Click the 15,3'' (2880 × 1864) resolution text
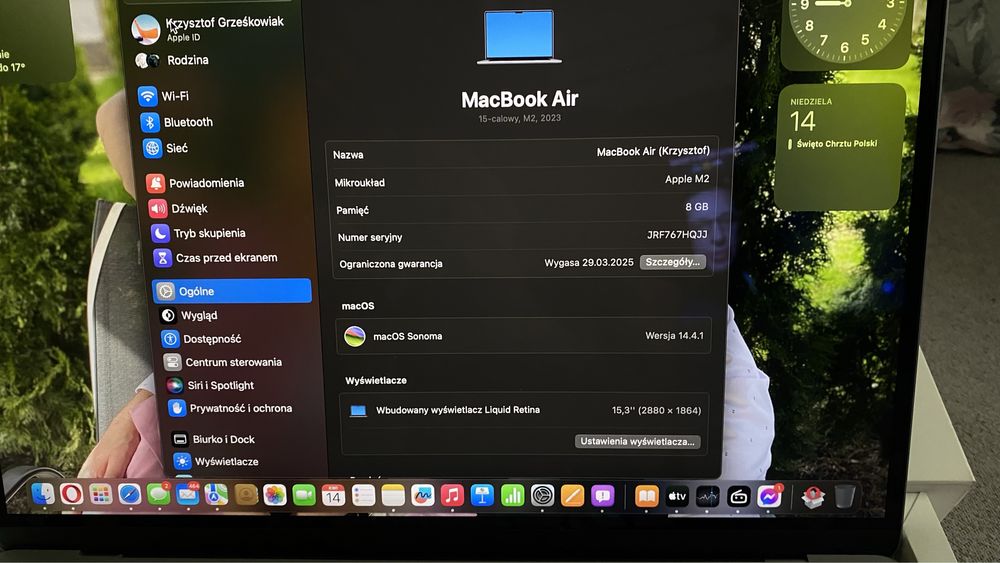The image size is (1000, 563). 656,410
